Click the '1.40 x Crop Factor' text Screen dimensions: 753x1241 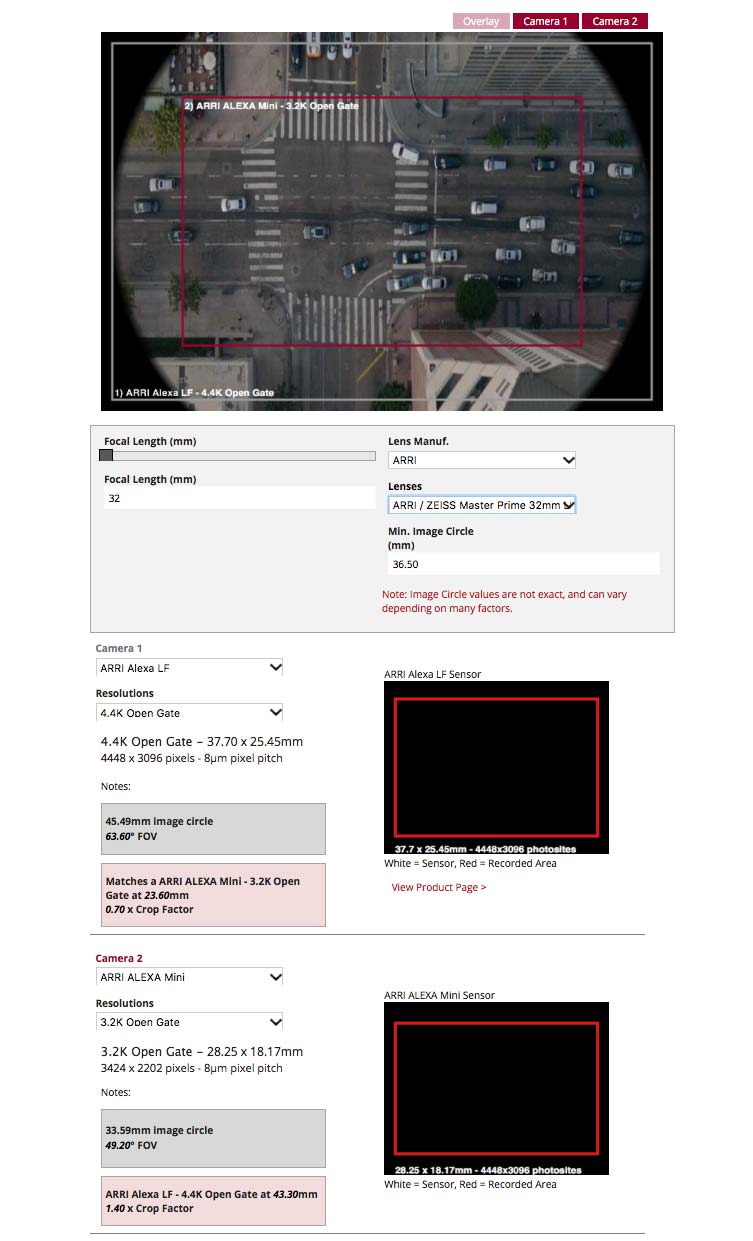(149, 1208)
